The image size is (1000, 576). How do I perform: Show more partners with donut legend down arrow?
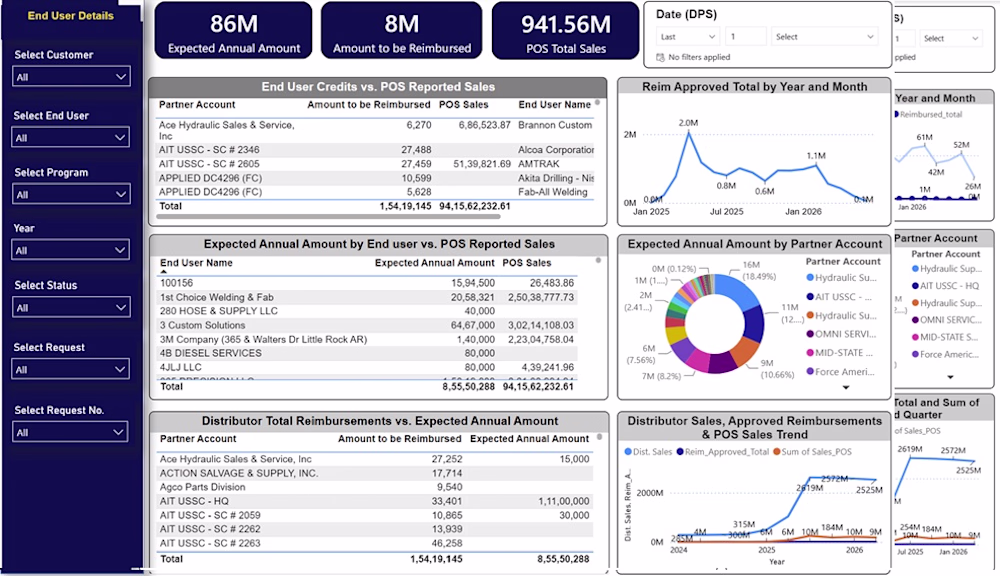(x=846, y=388)
